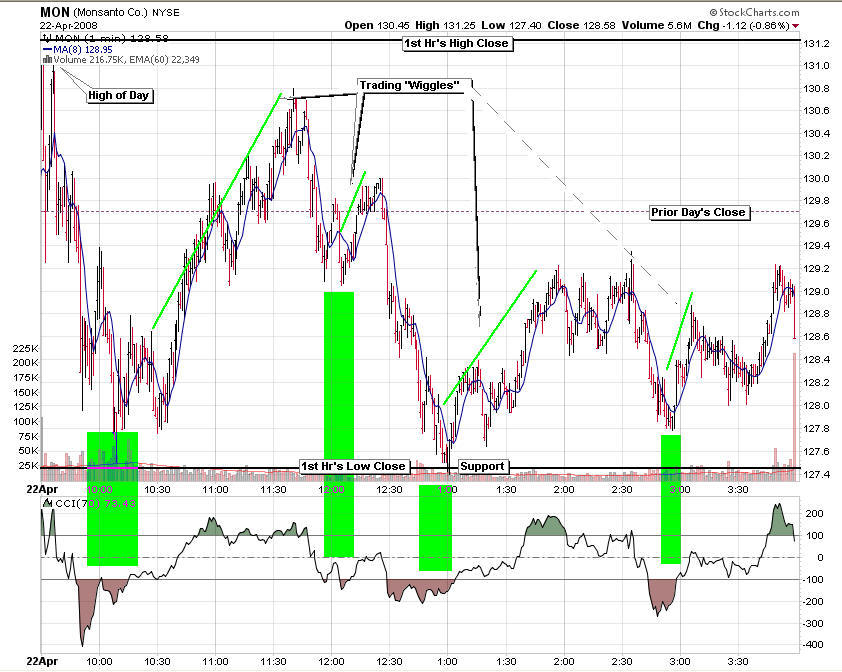
Task: Click the 'Support' annotation label
Action: pos(482,466)
